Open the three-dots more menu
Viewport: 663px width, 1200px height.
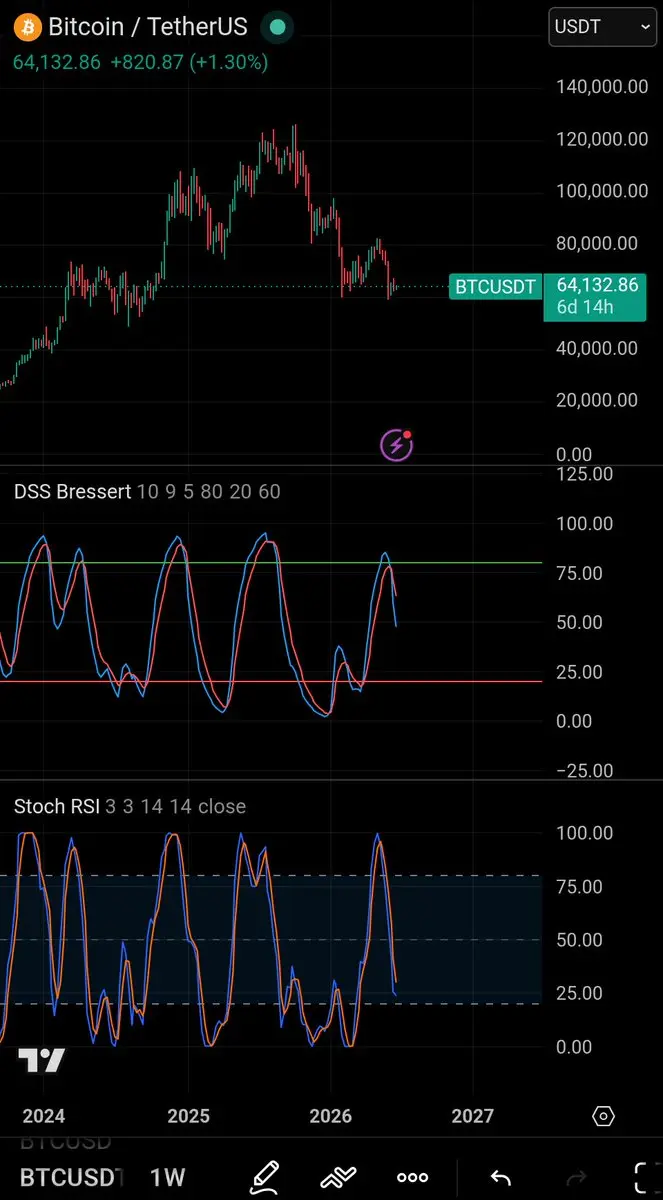click(x=412, y=1177)
